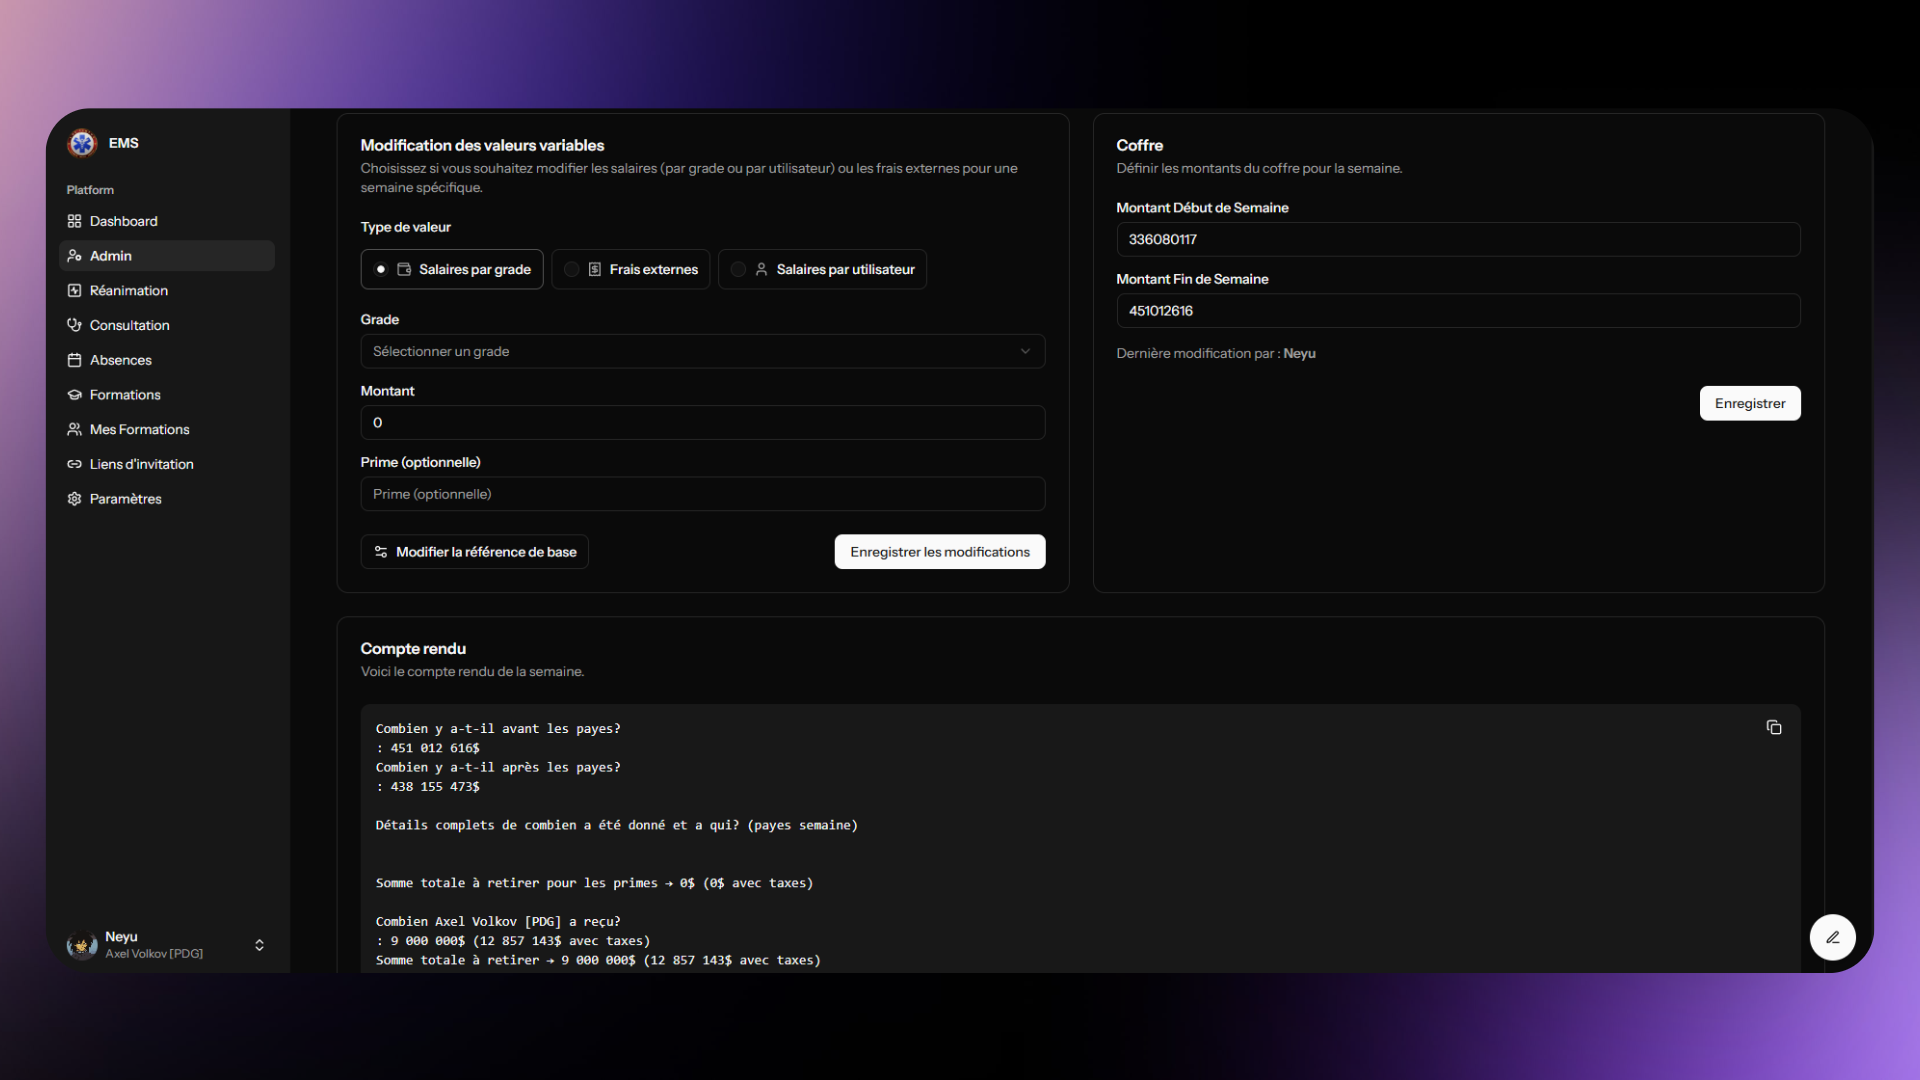Click Enregistrer les modifications button

click(939, 552)
